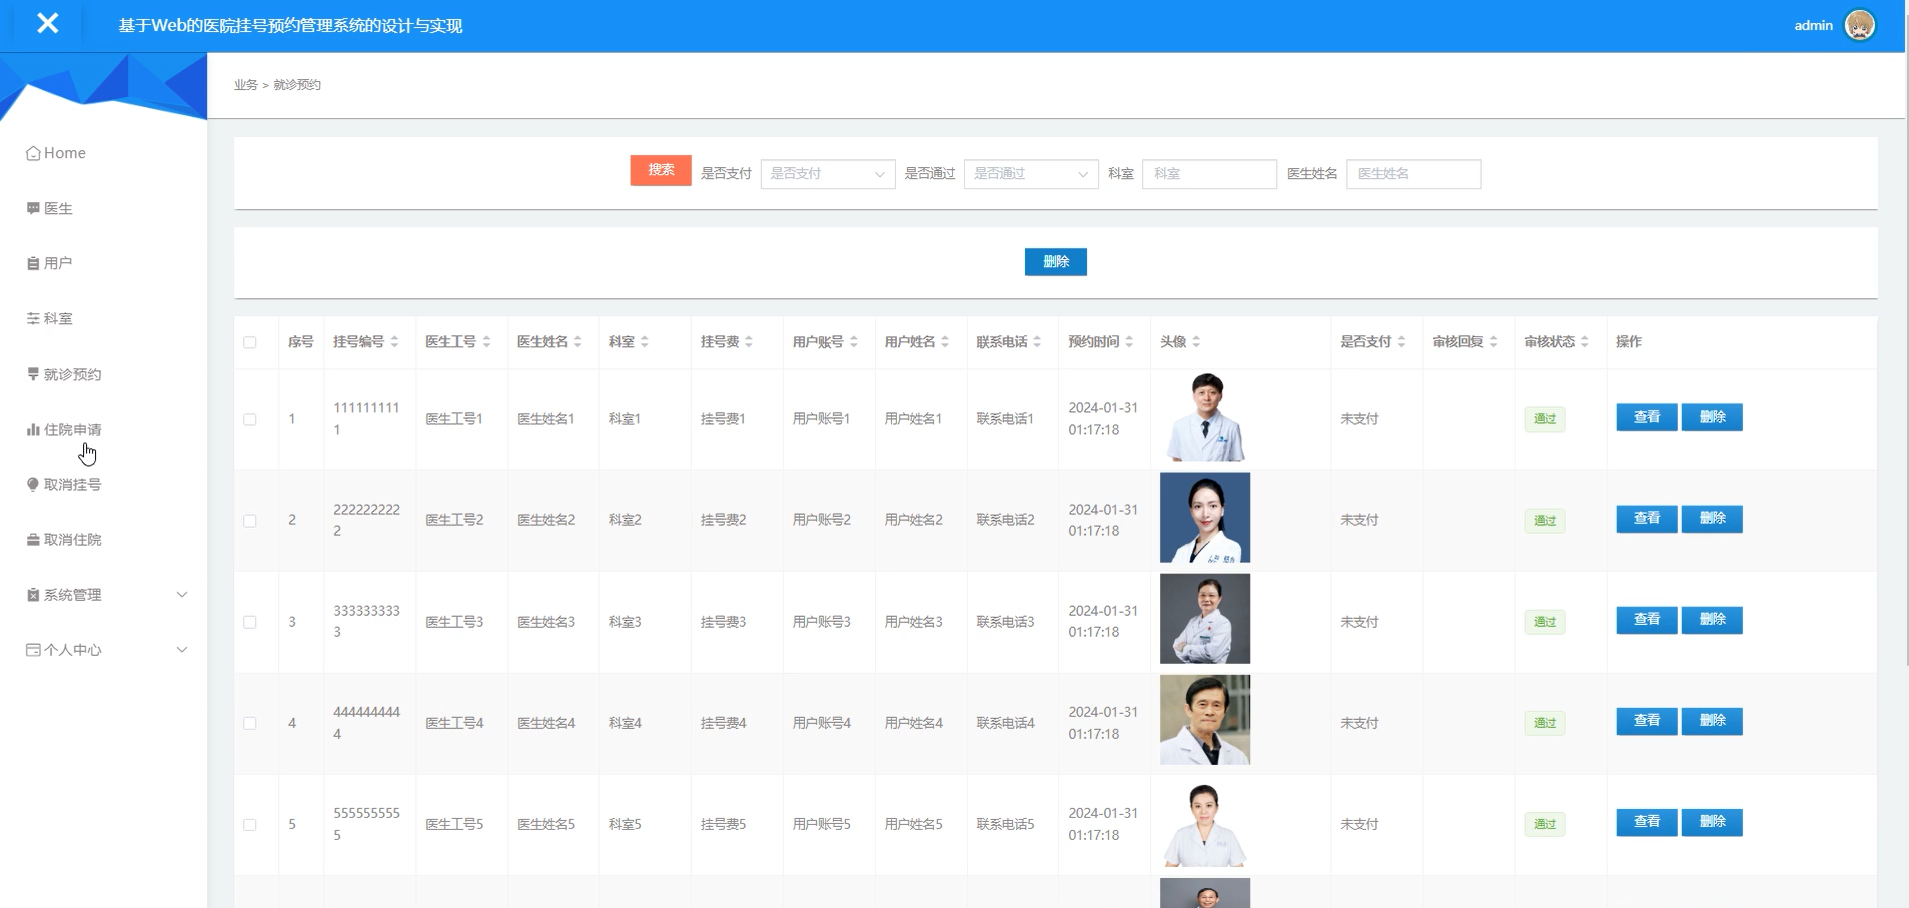This screenshot has height=908, width=1909.
Task: Toggle the select-all checkbox in the header
Action: pos(250,342)
